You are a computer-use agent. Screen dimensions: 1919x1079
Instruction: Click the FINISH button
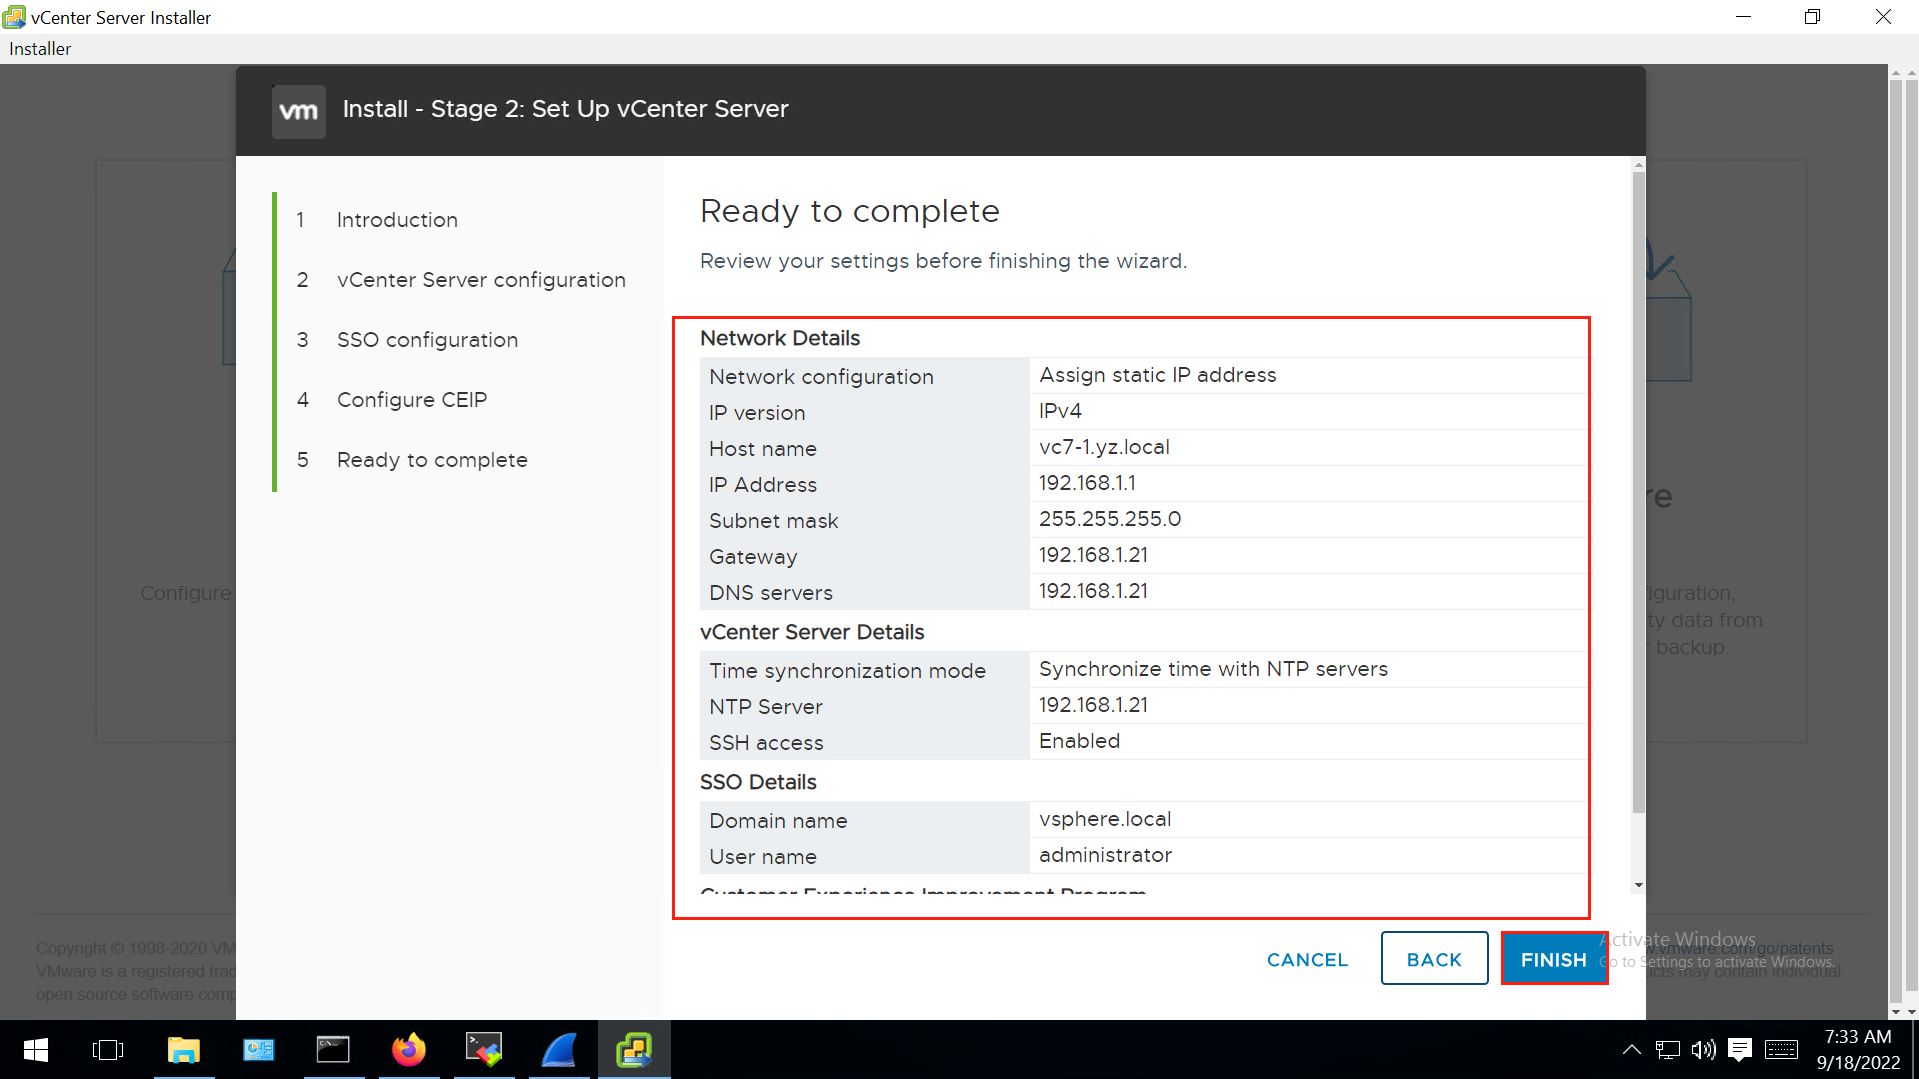tap(1553, 959)
